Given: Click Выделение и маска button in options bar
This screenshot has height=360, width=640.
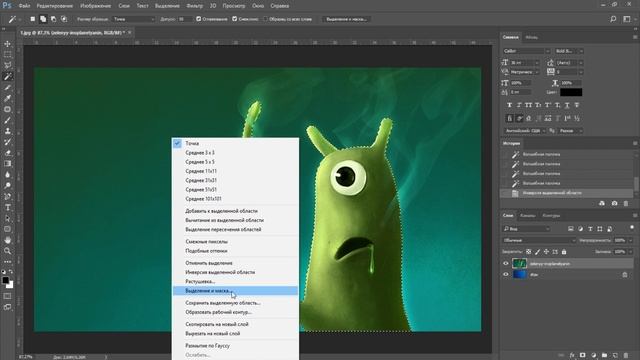Looking at the screenshot, I should [347, 19].
